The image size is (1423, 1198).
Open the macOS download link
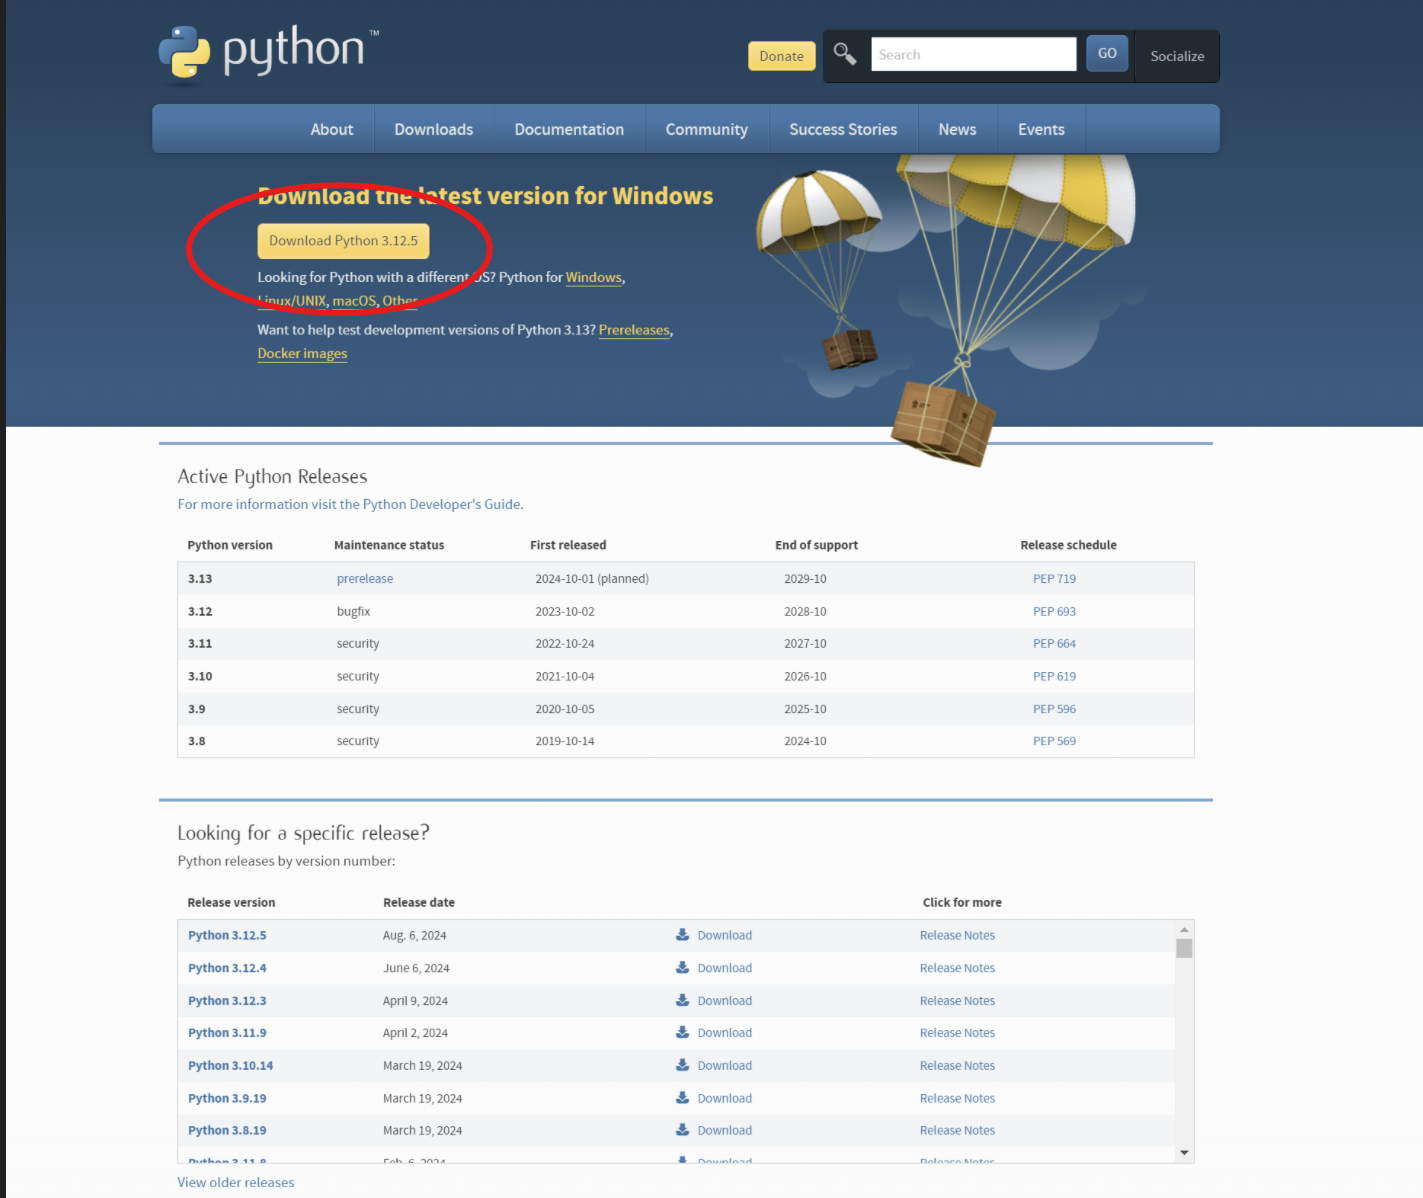click(x=354, y=300)
